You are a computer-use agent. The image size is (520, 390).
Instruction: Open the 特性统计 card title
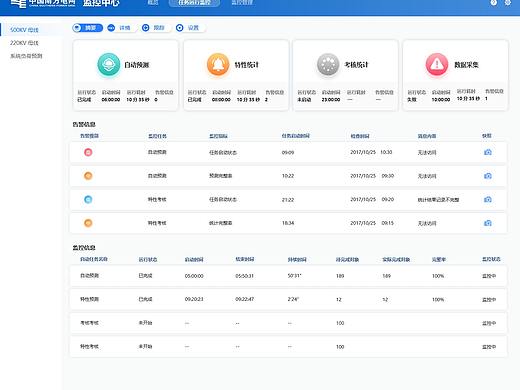[247, 65]
